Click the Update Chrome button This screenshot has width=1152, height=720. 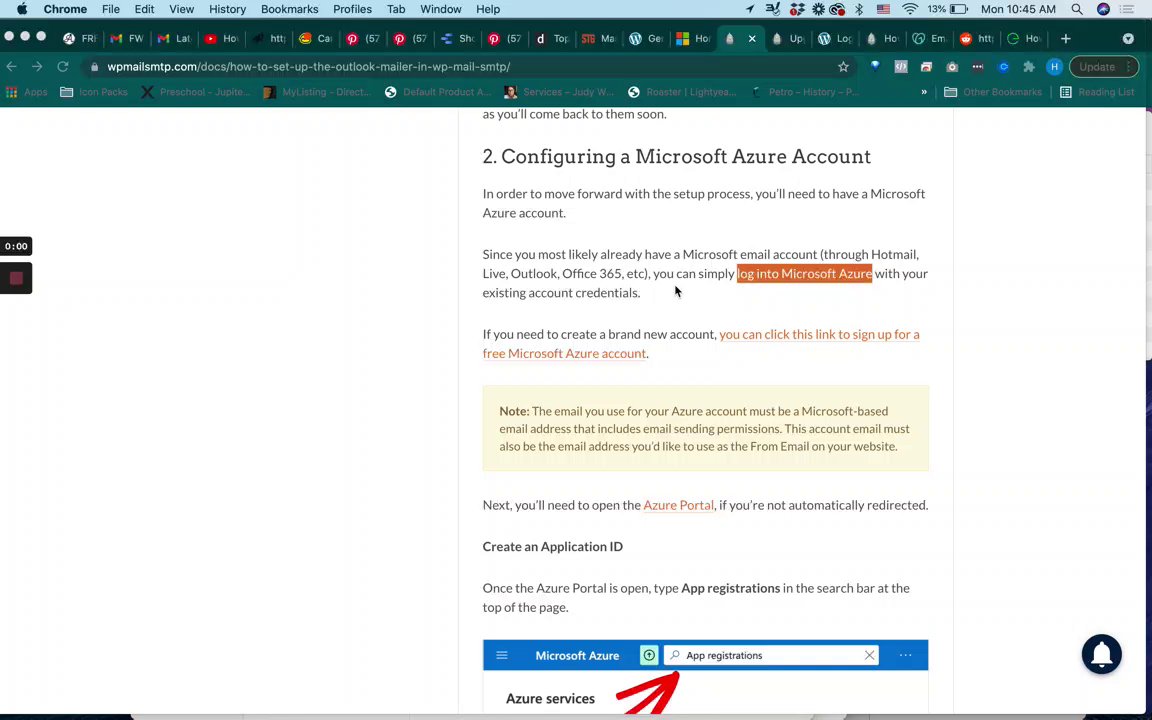click(x=1104, y=67)
